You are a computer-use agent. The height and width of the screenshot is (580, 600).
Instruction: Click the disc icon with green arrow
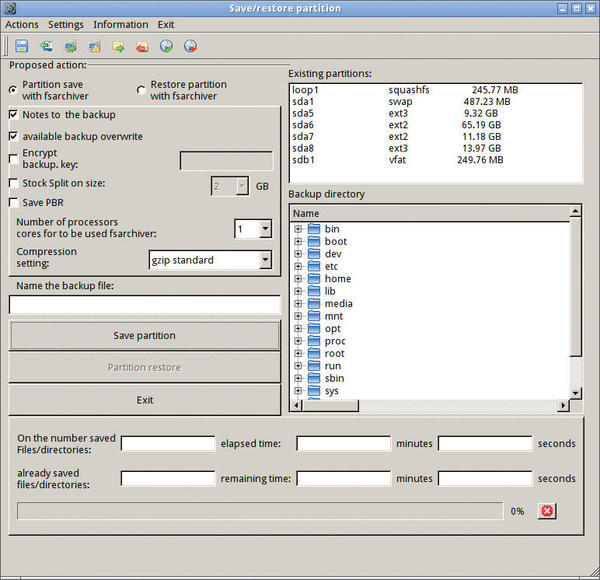pyautogui.click(x=166, y=46)
